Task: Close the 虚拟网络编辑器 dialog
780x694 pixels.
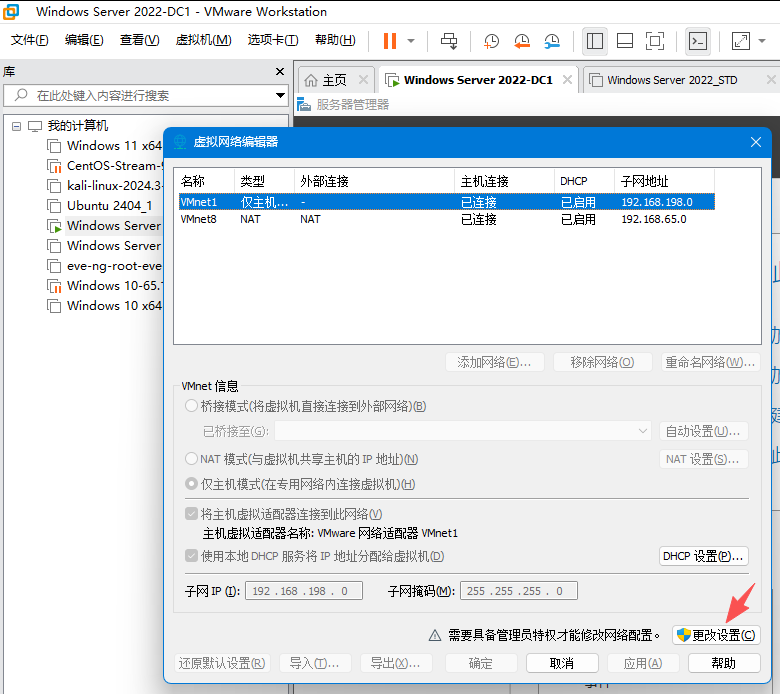Action: pyautogui.click(x=756, y=142)
